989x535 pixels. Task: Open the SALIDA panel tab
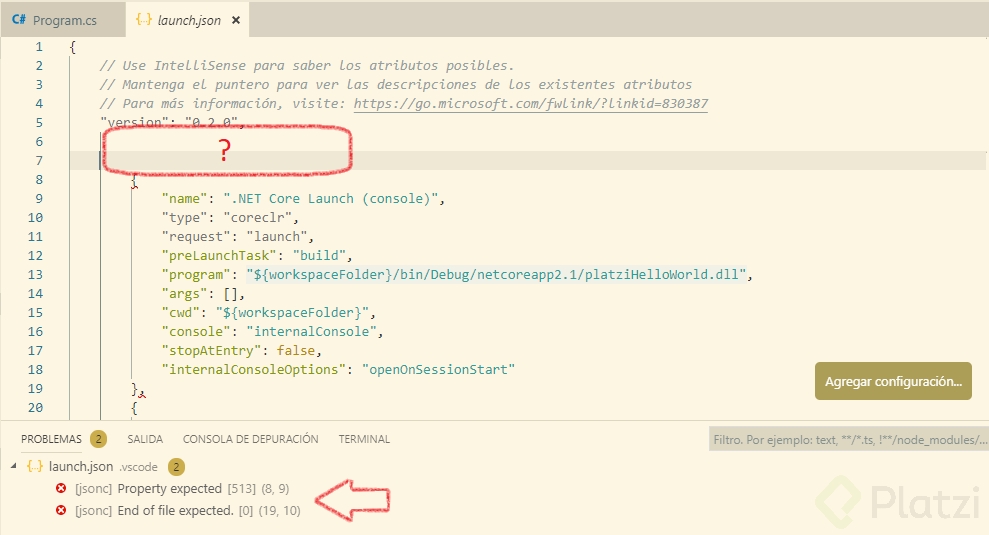[145, 439]
